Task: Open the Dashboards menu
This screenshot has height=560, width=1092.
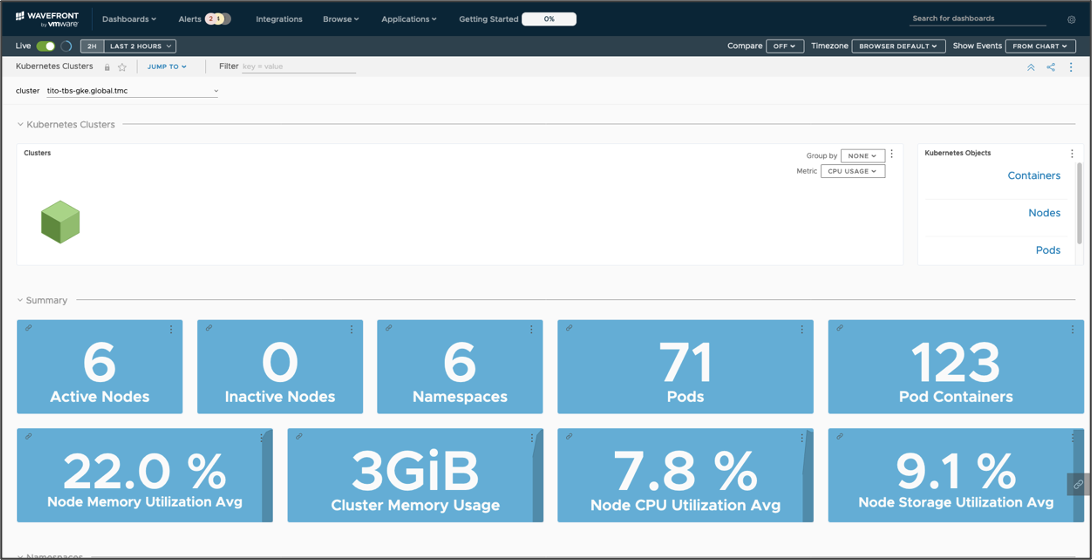Action: 129,19
